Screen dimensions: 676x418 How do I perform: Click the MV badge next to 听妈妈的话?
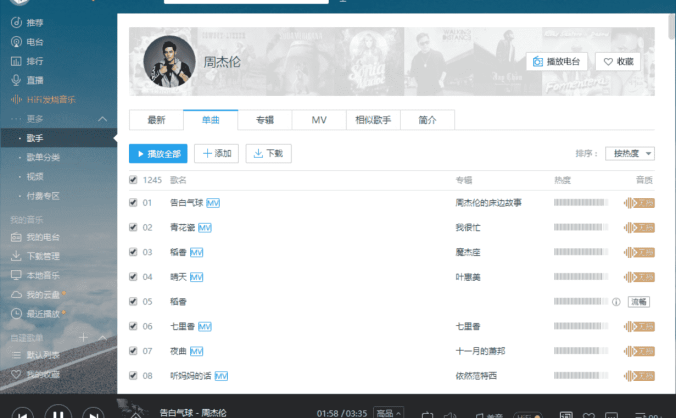(x=221, y=376)
